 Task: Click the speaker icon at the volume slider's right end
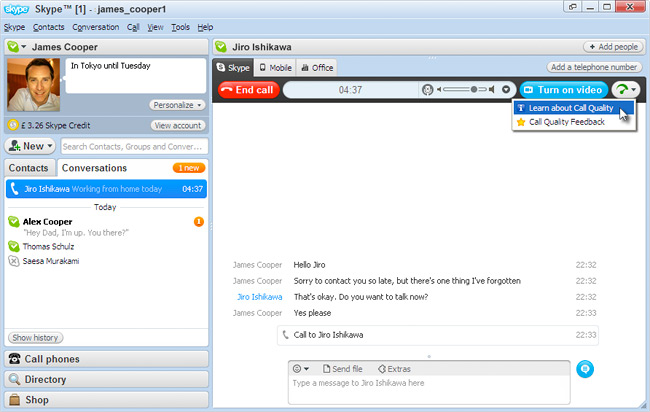coord(492,90)
